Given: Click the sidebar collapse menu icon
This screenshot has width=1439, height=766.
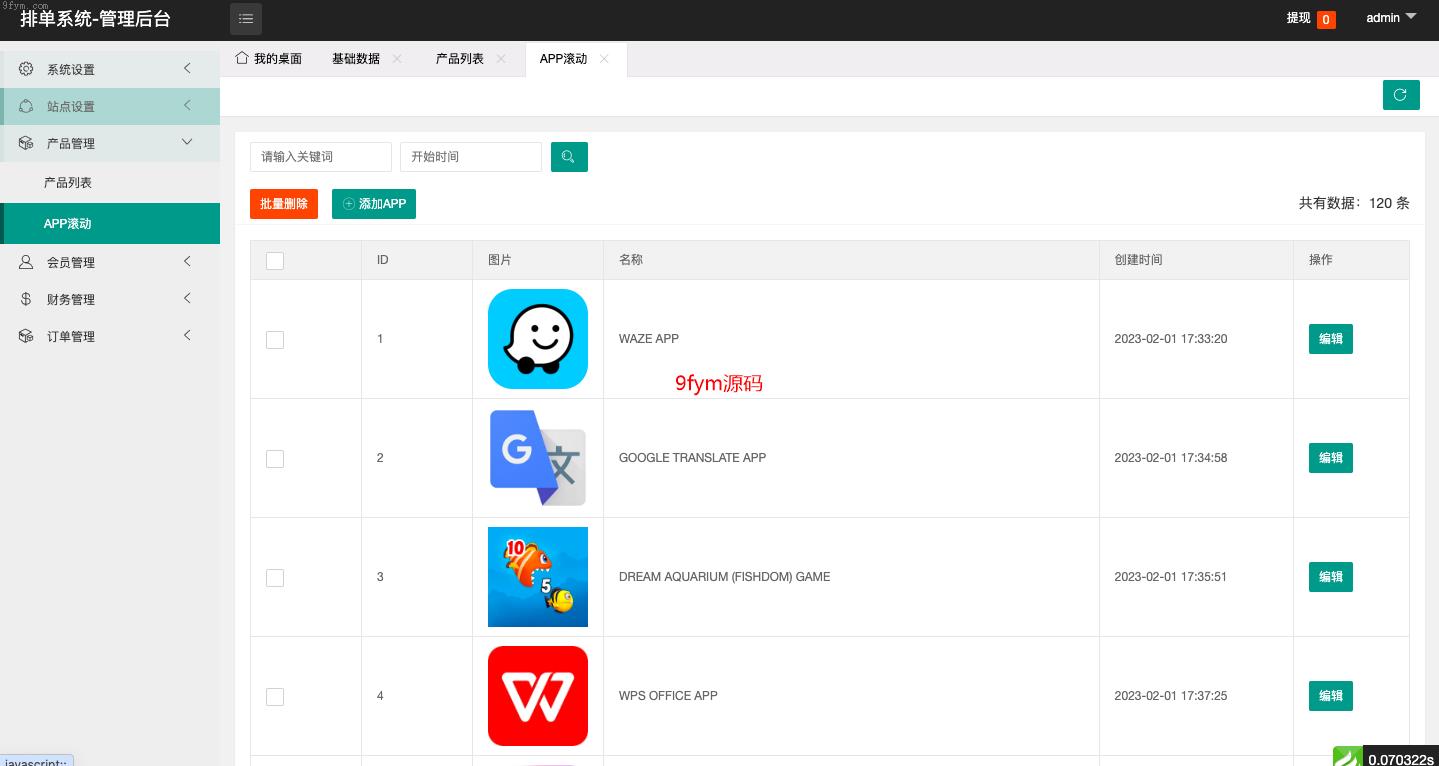Looking at the screenshot, I should coord(246,19).
